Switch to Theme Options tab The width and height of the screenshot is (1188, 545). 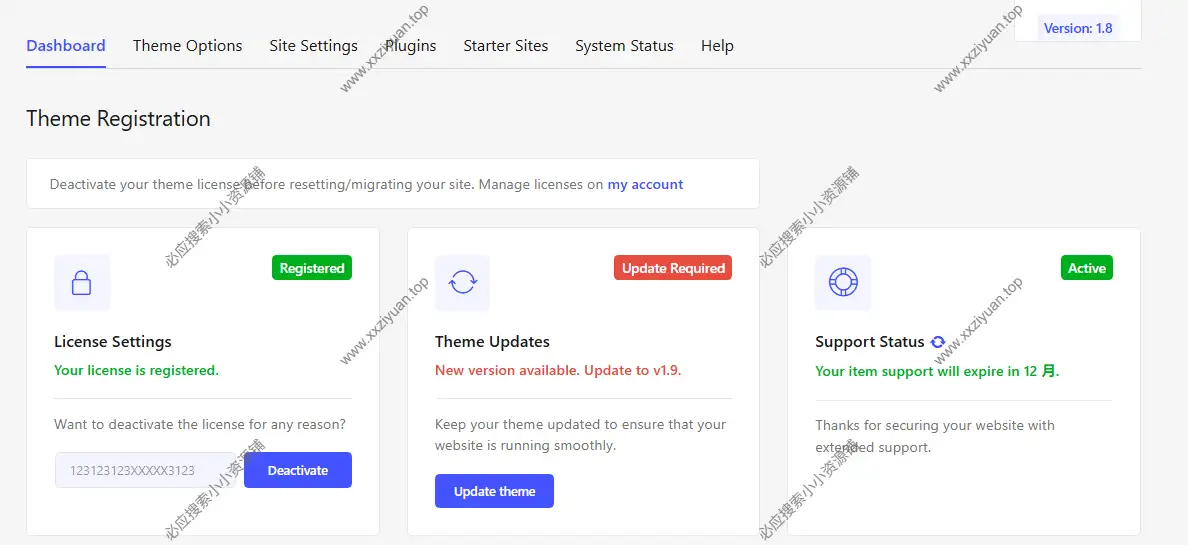[x=187, y=46]
